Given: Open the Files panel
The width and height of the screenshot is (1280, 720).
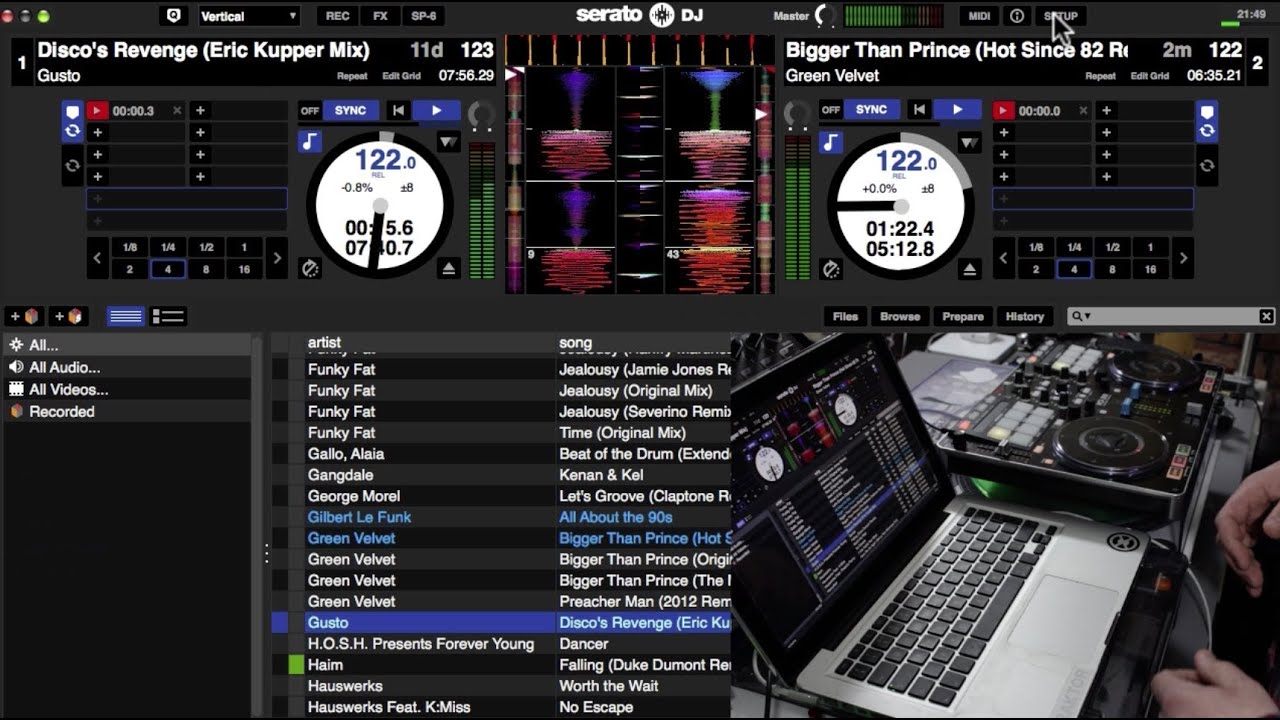Looking at the screenshot, I should click(x=845, y=316).
